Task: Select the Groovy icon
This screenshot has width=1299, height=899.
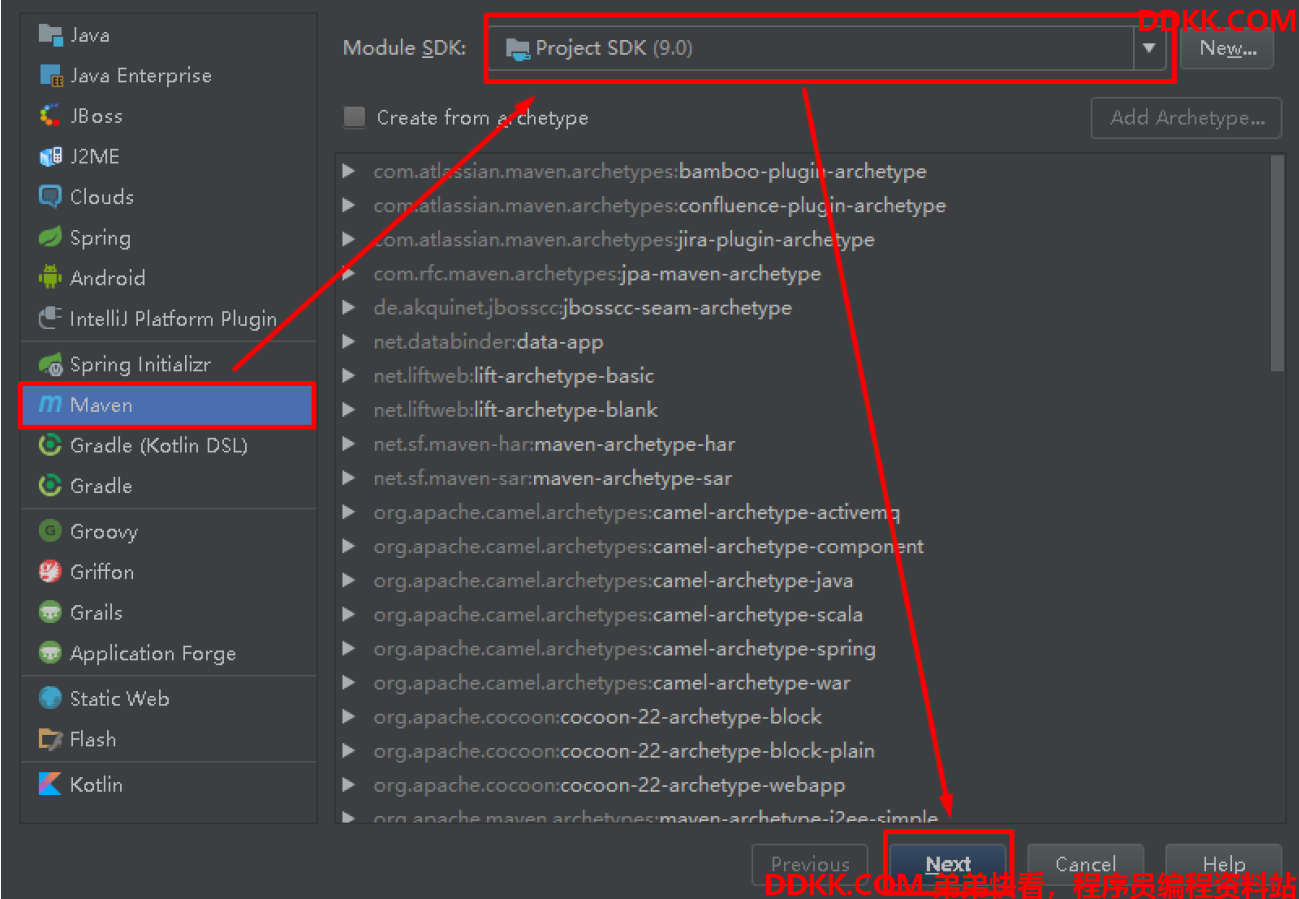Action: coord(50,531)
